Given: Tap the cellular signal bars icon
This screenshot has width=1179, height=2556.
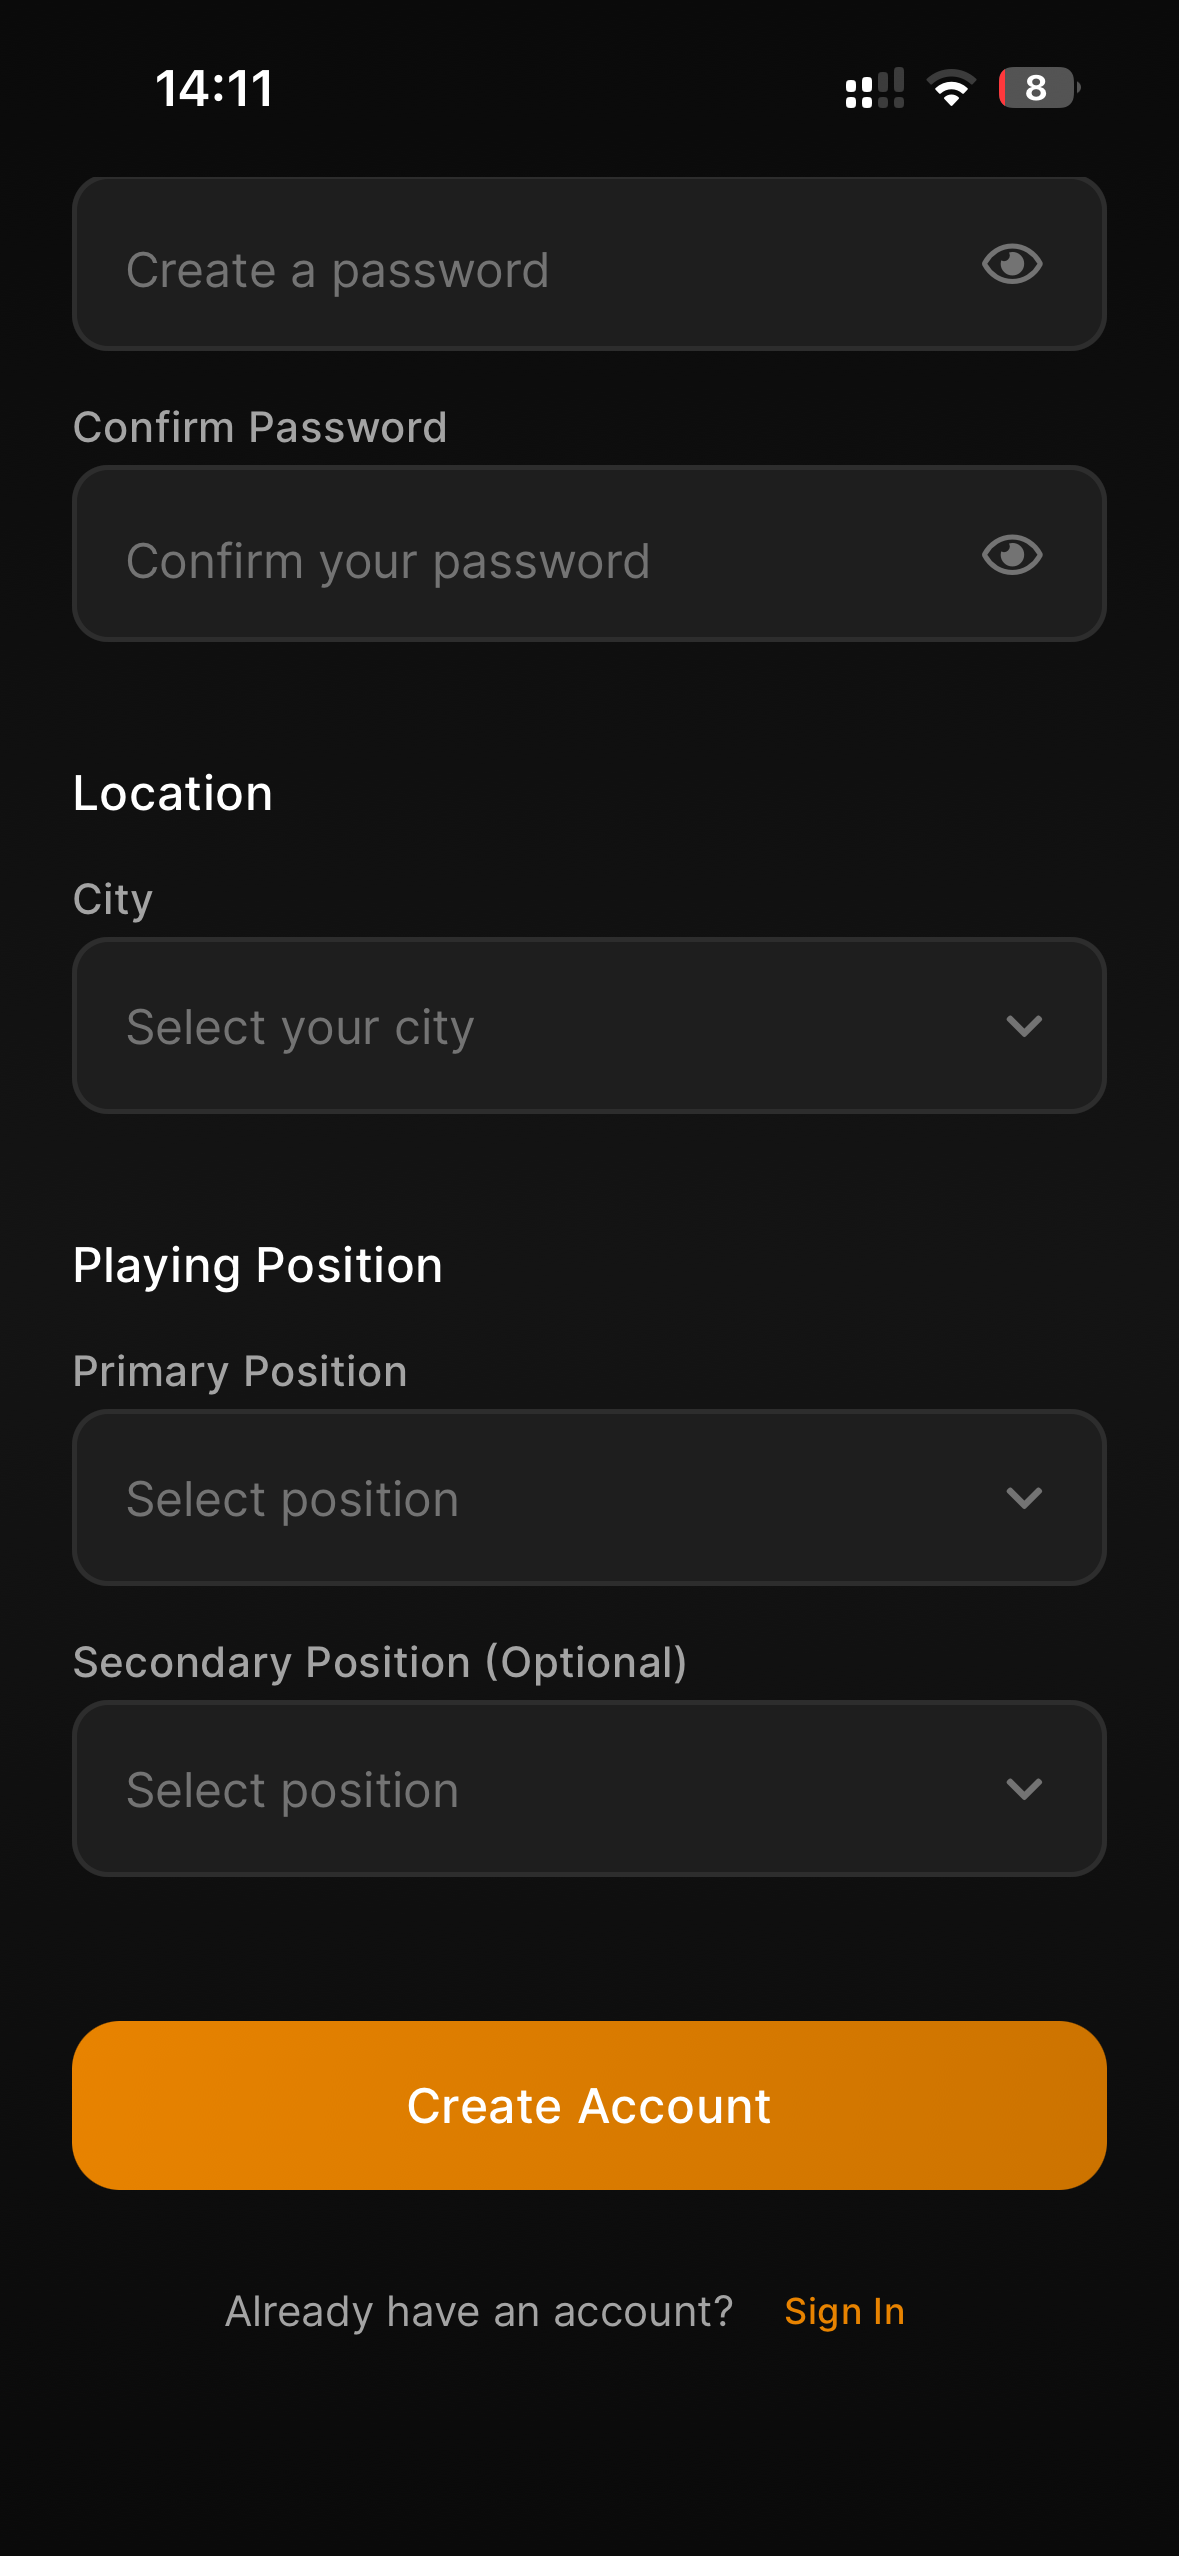Looking at the screenshot, I should coord(874,89).
